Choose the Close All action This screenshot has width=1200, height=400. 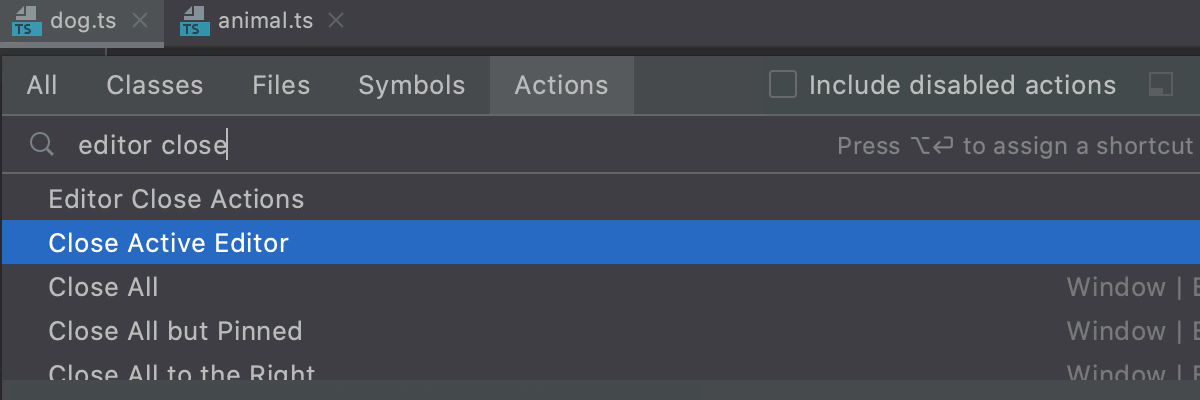(600, 287)
